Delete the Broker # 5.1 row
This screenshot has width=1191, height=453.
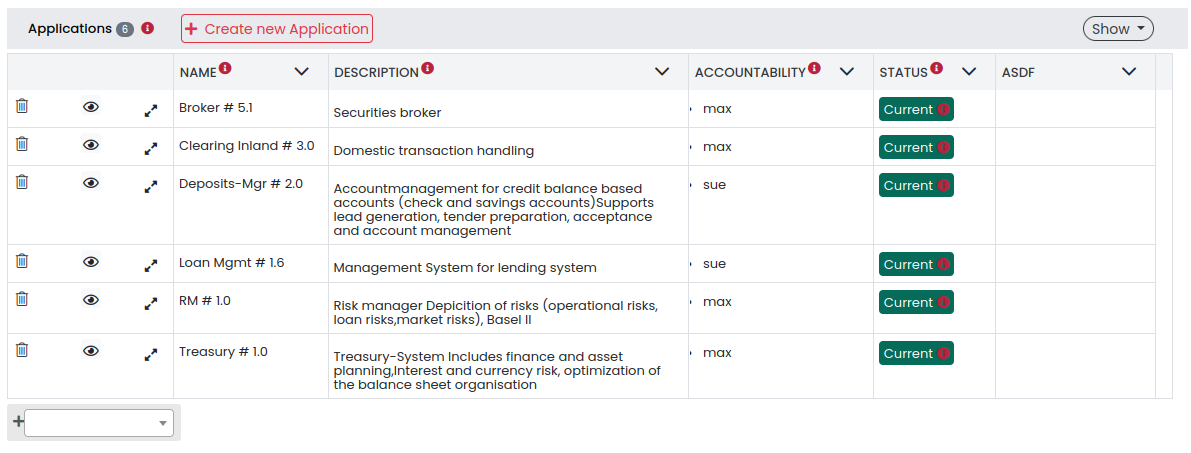click(x=22, y=106)
